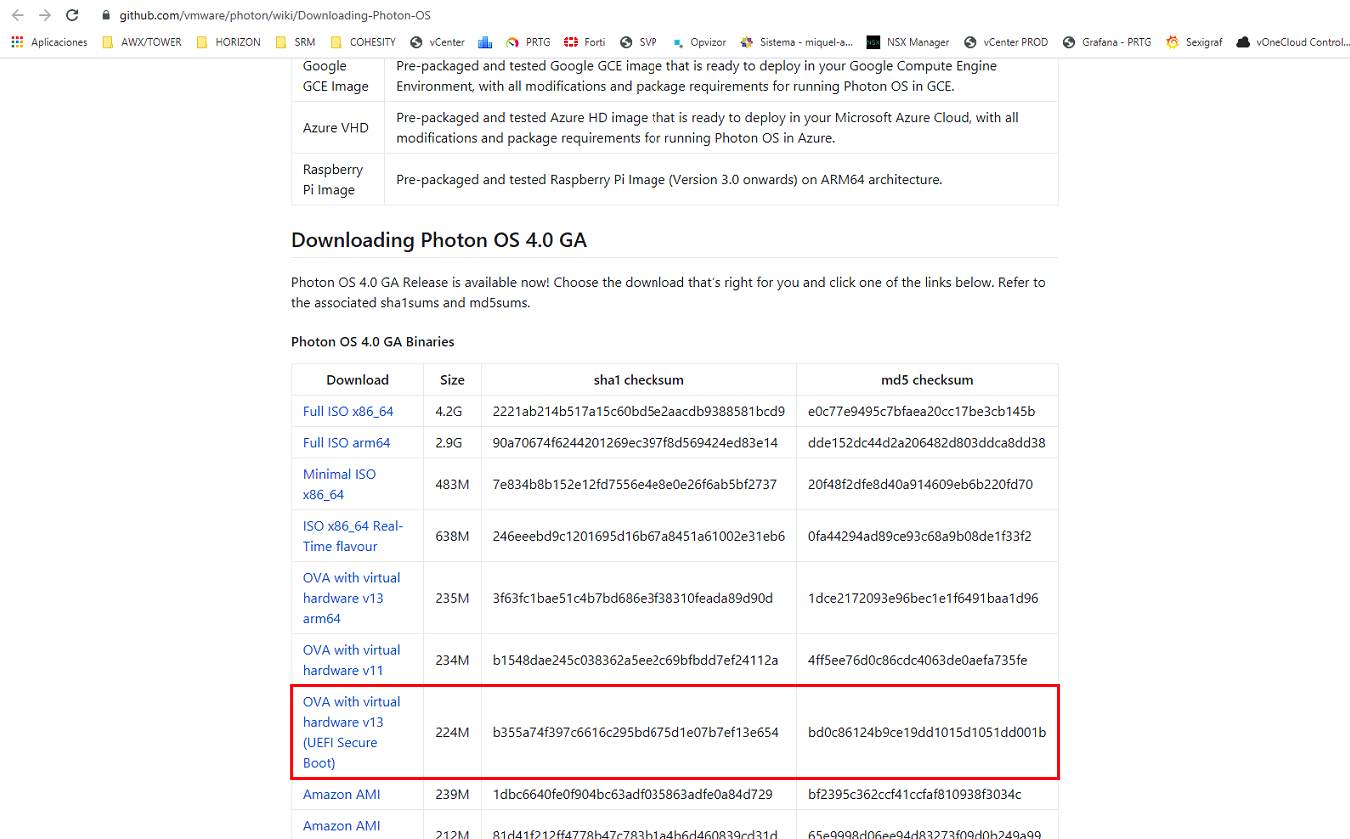Click the 235M size cell
1350x839 pixels.
click(452, 598)
